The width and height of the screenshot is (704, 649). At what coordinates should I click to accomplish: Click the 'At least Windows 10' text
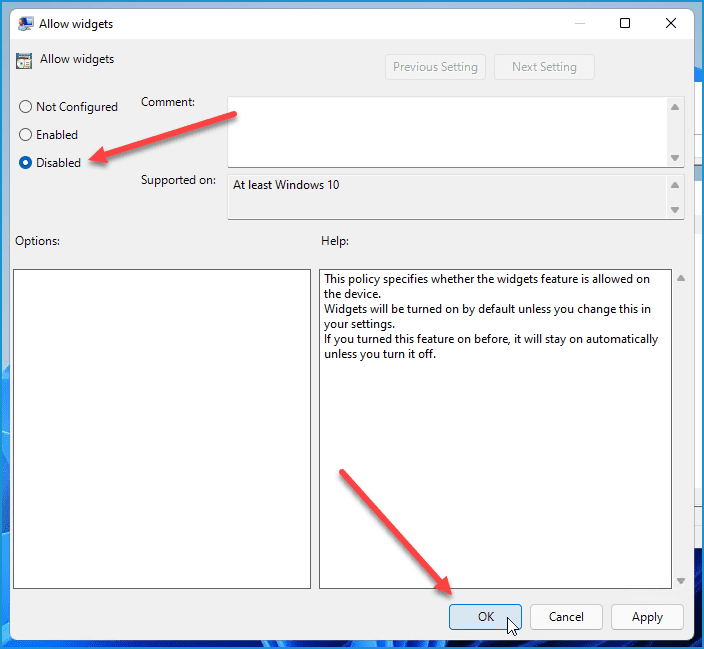click(286, 185)
